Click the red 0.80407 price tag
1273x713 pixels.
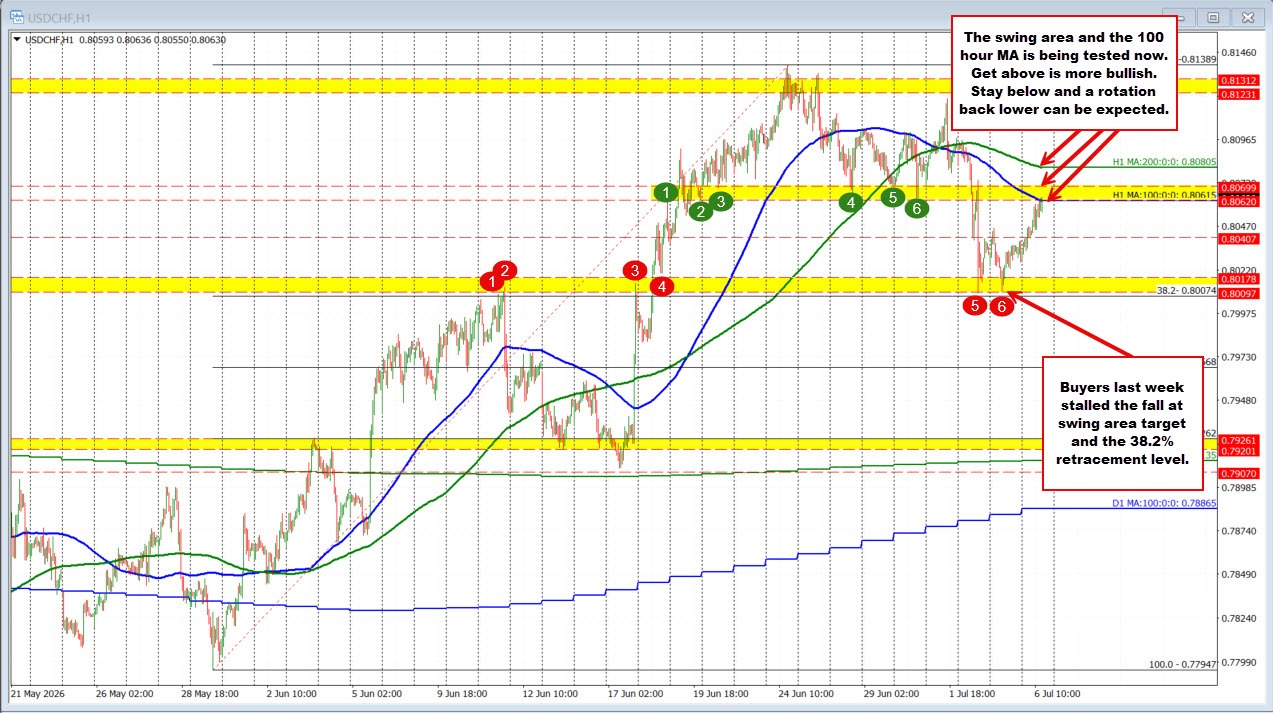coord(1238,238)
